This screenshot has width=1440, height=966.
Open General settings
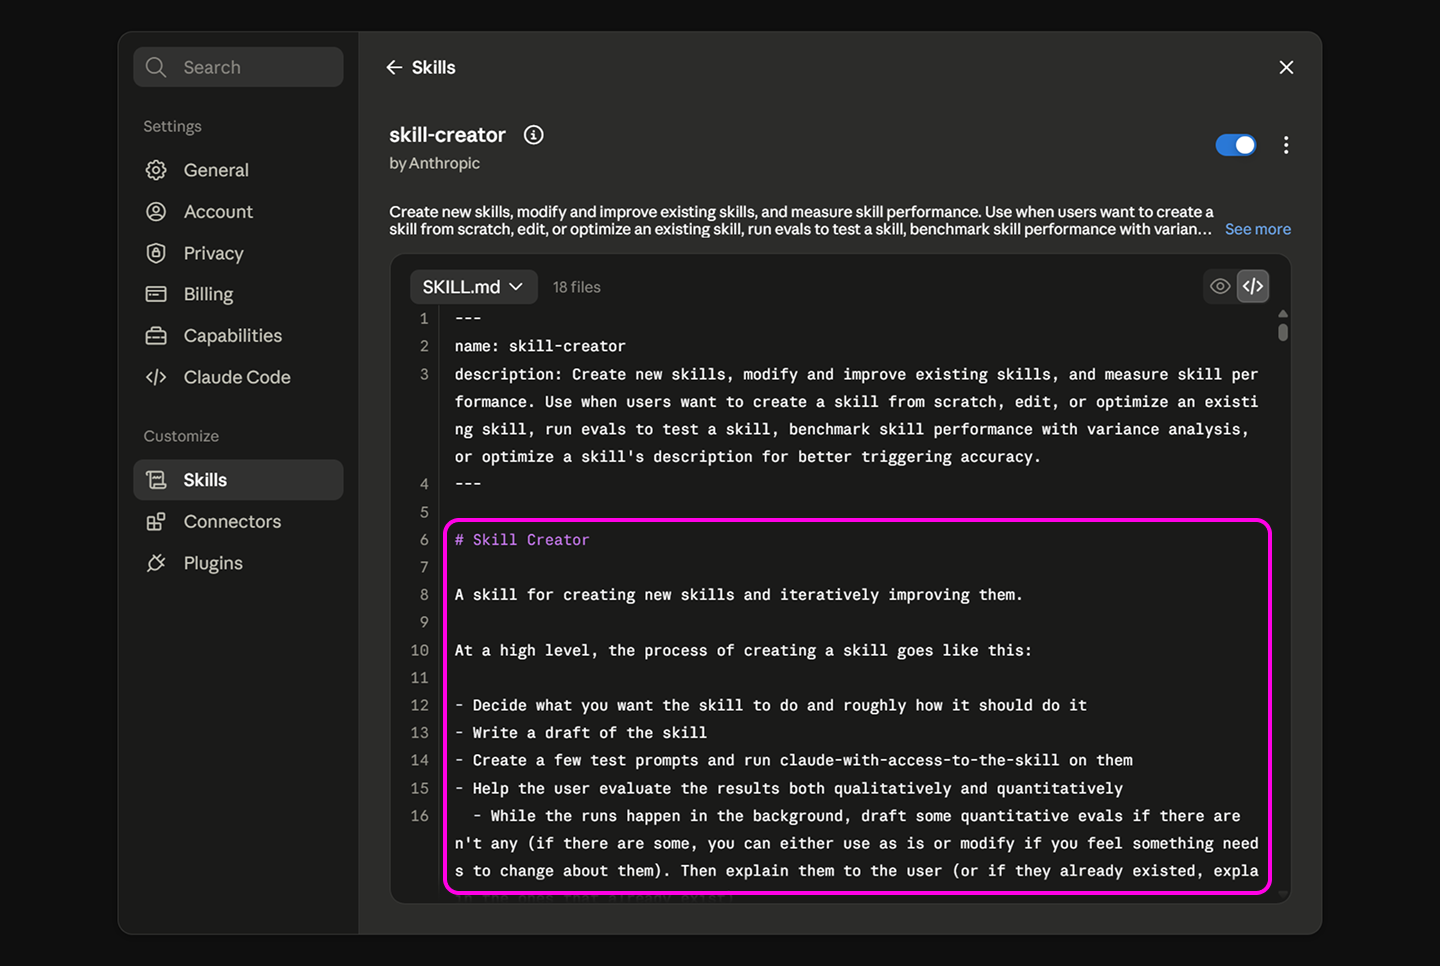[238, 170]
